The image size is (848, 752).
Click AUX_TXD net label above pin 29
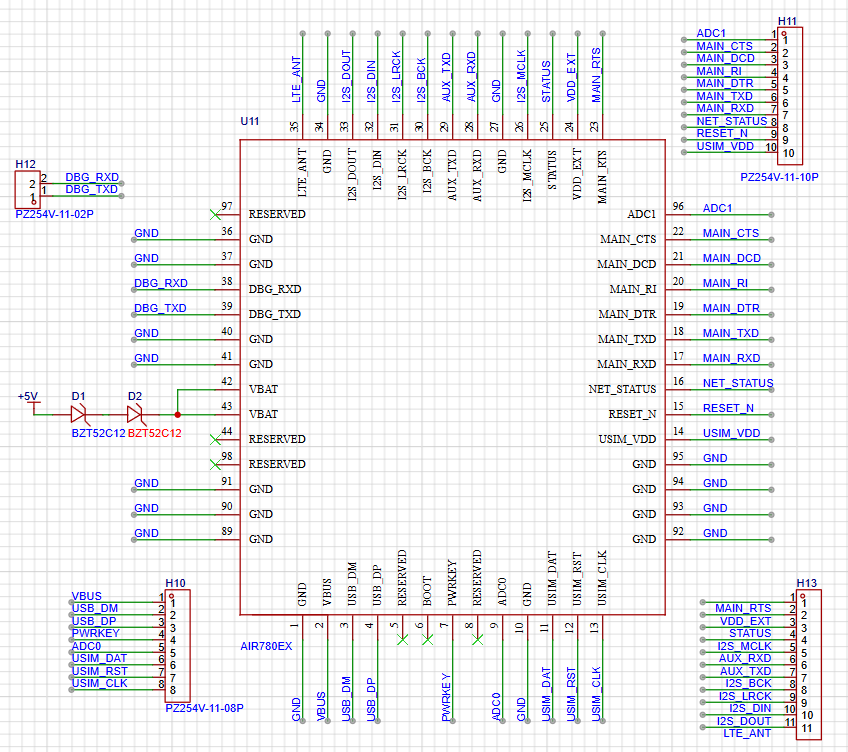click(x=446, y=77)
